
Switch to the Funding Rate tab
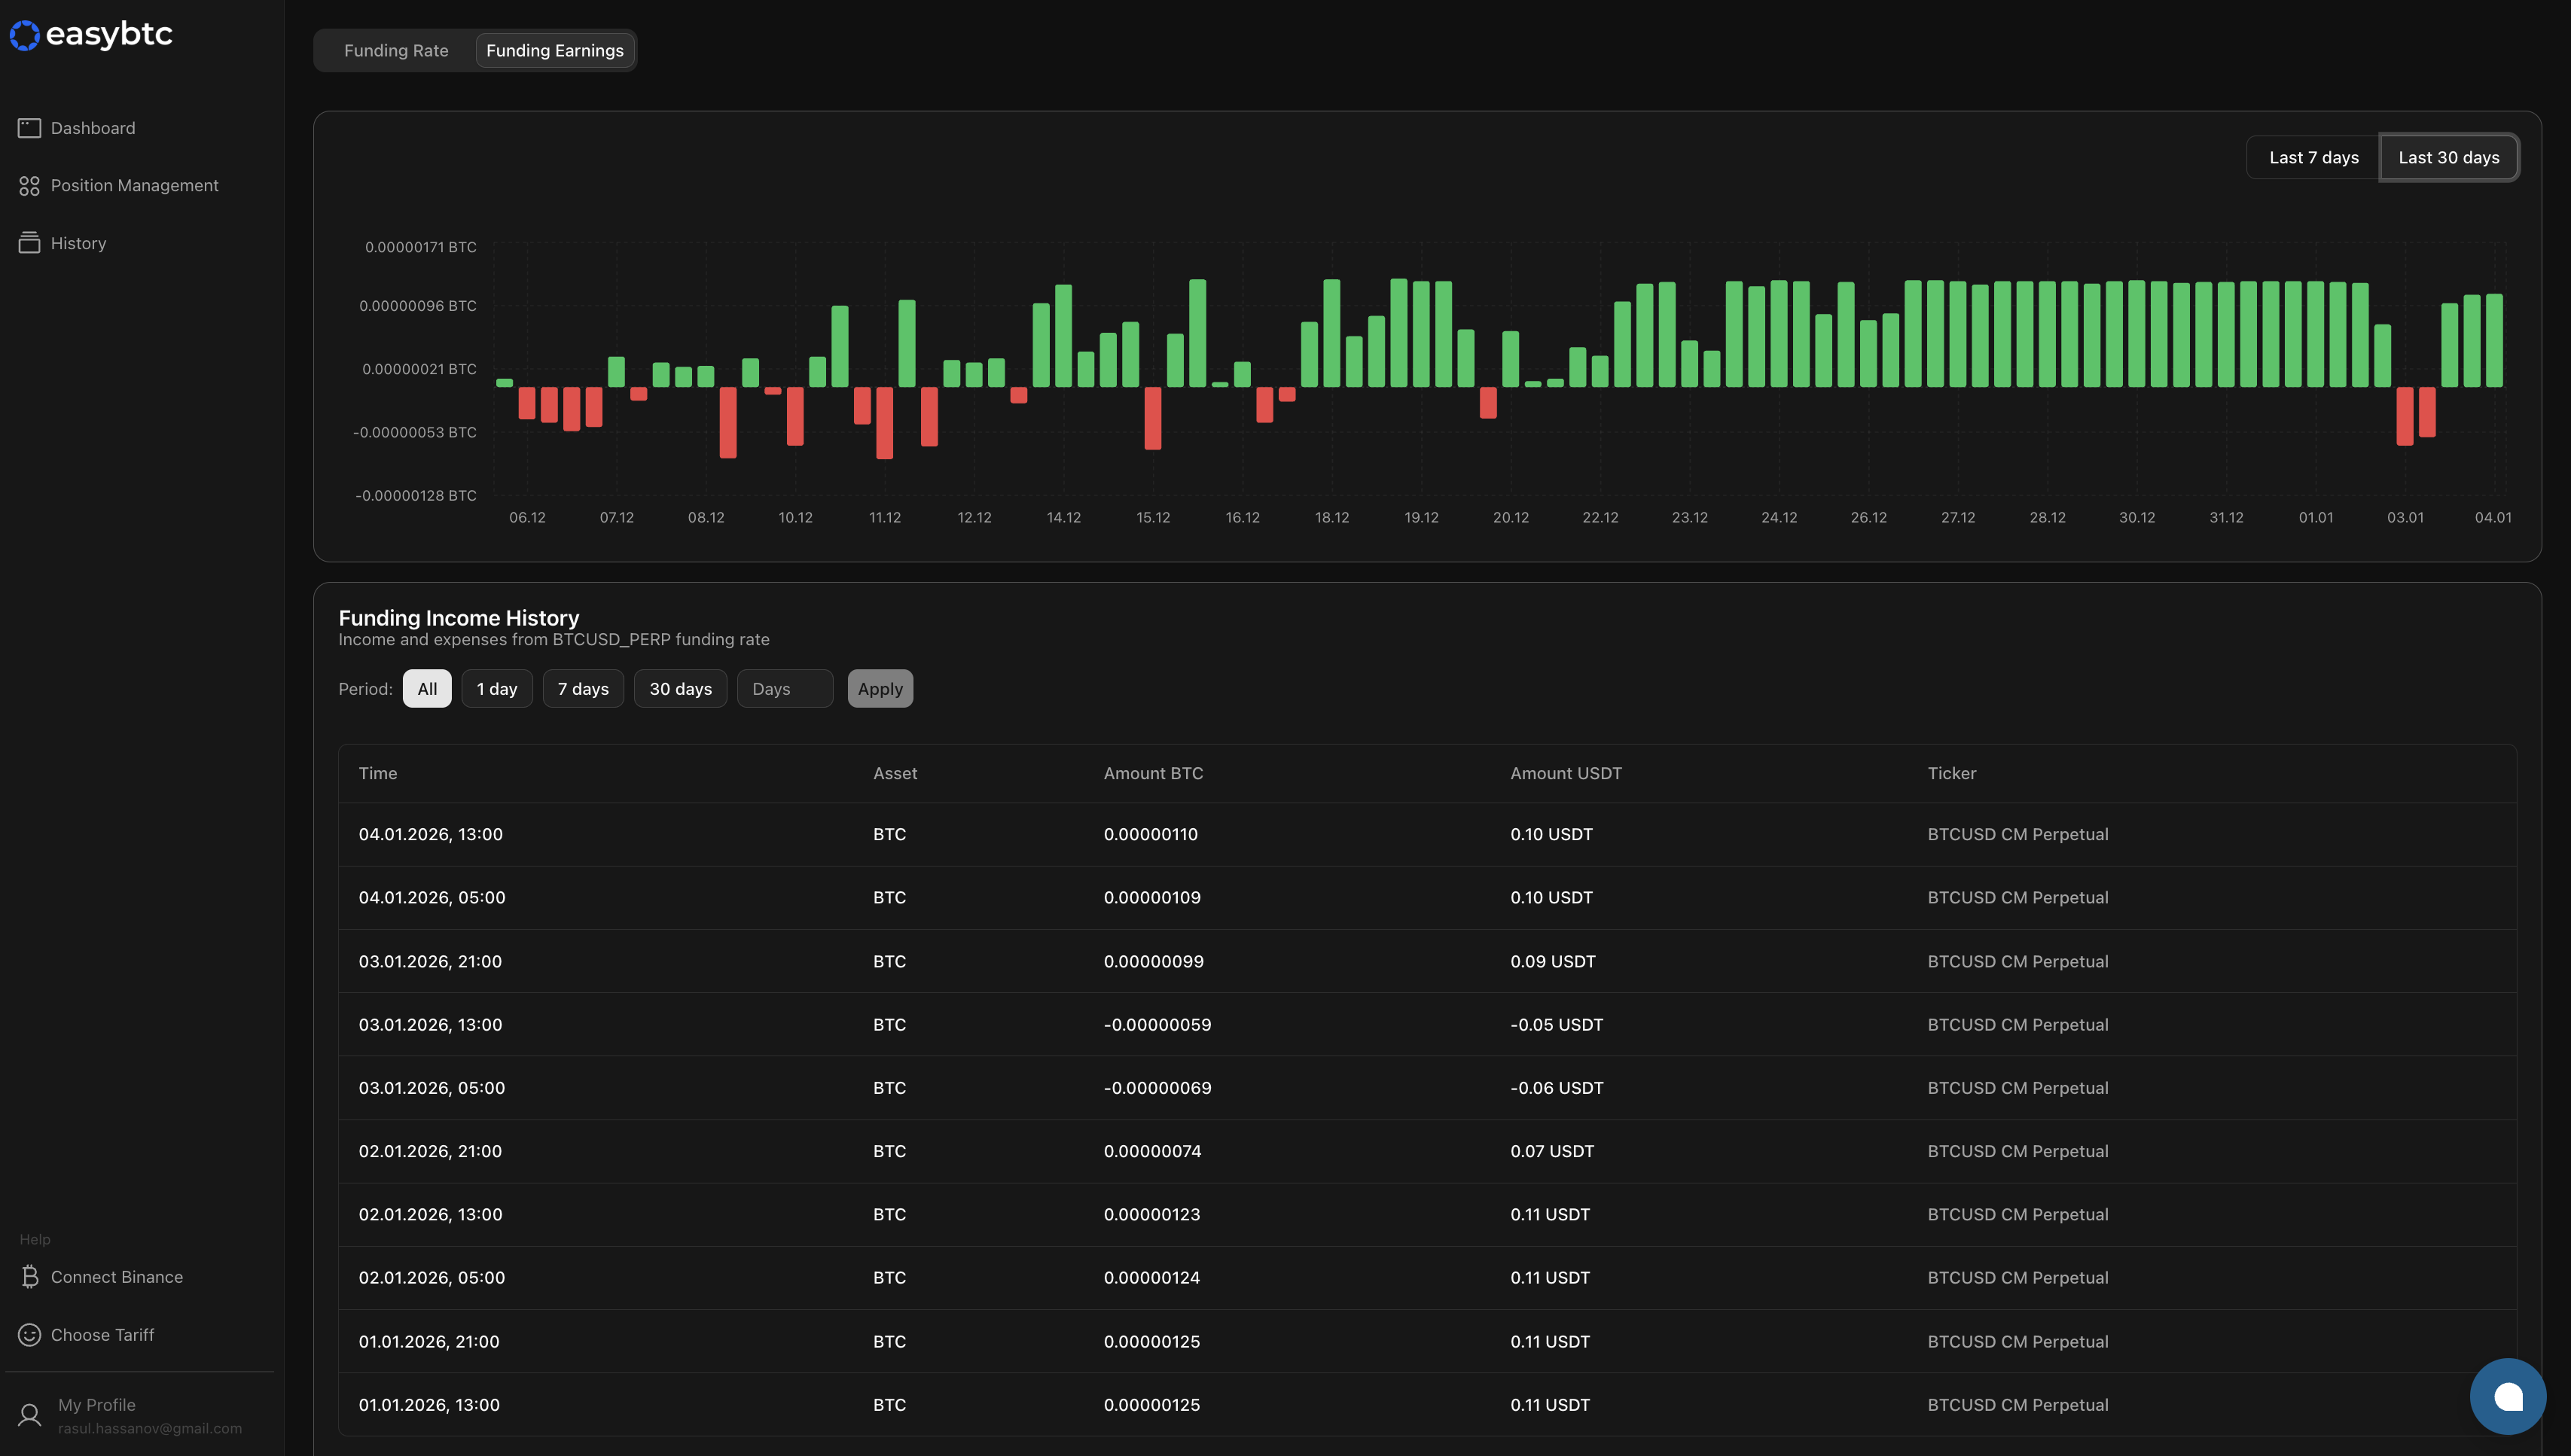tap(395, 50)
